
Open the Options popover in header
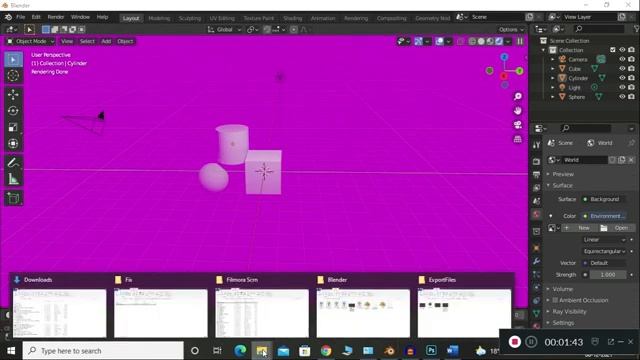click(x=511, y=29)
